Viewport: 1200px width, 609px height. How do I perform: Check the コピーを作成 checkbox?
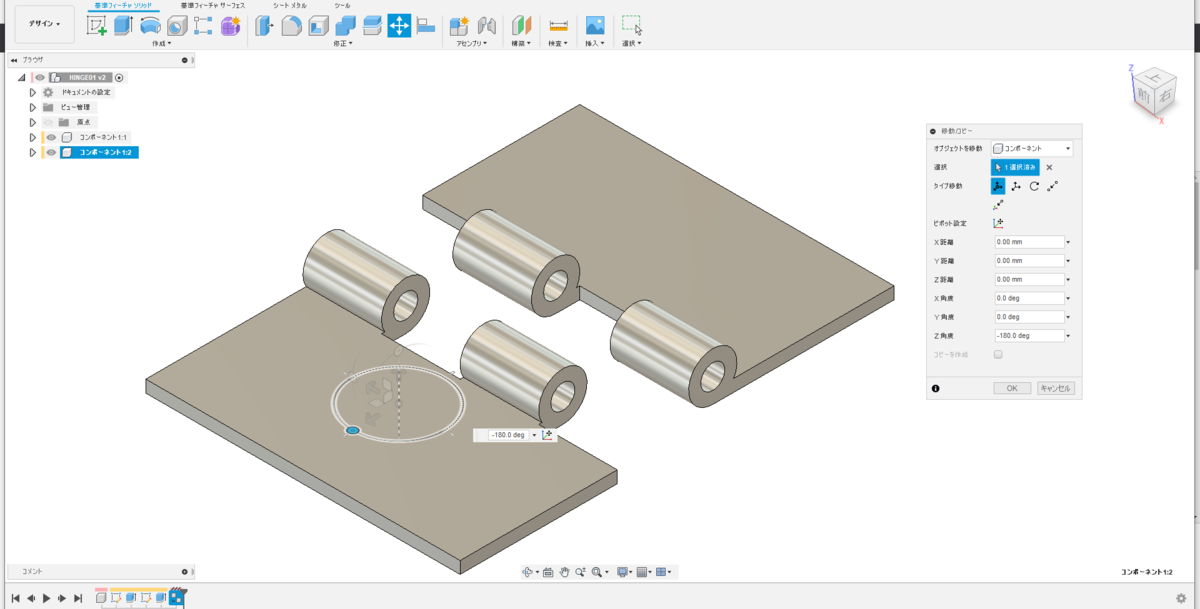click(x=998, y=354)
